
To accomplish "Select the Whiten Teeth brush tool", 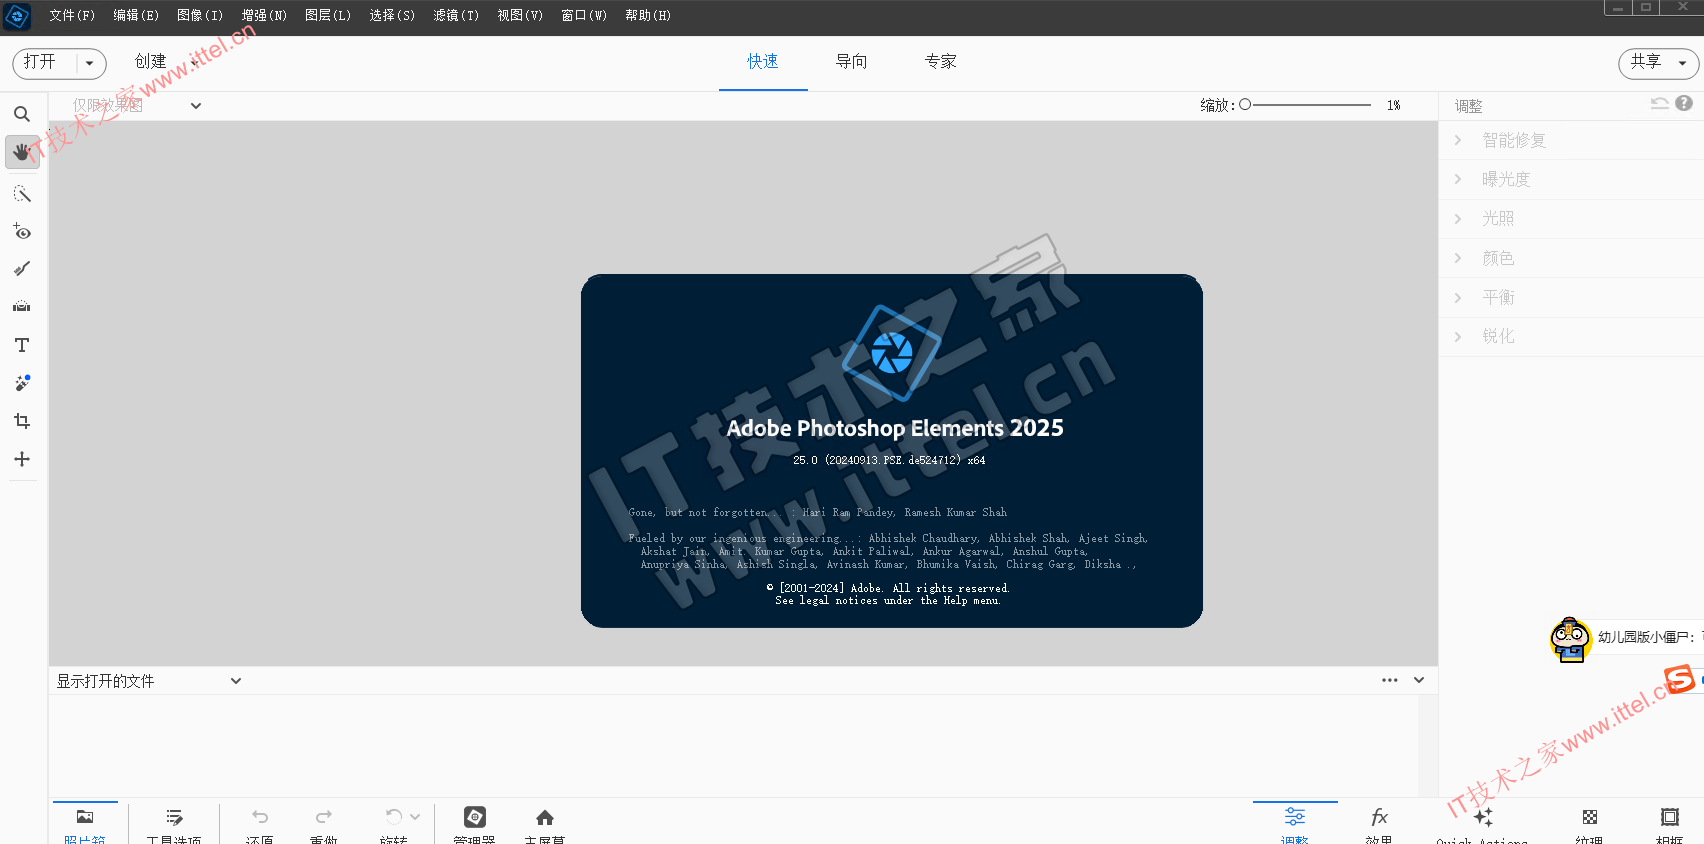I will click(x=22, y=269).
